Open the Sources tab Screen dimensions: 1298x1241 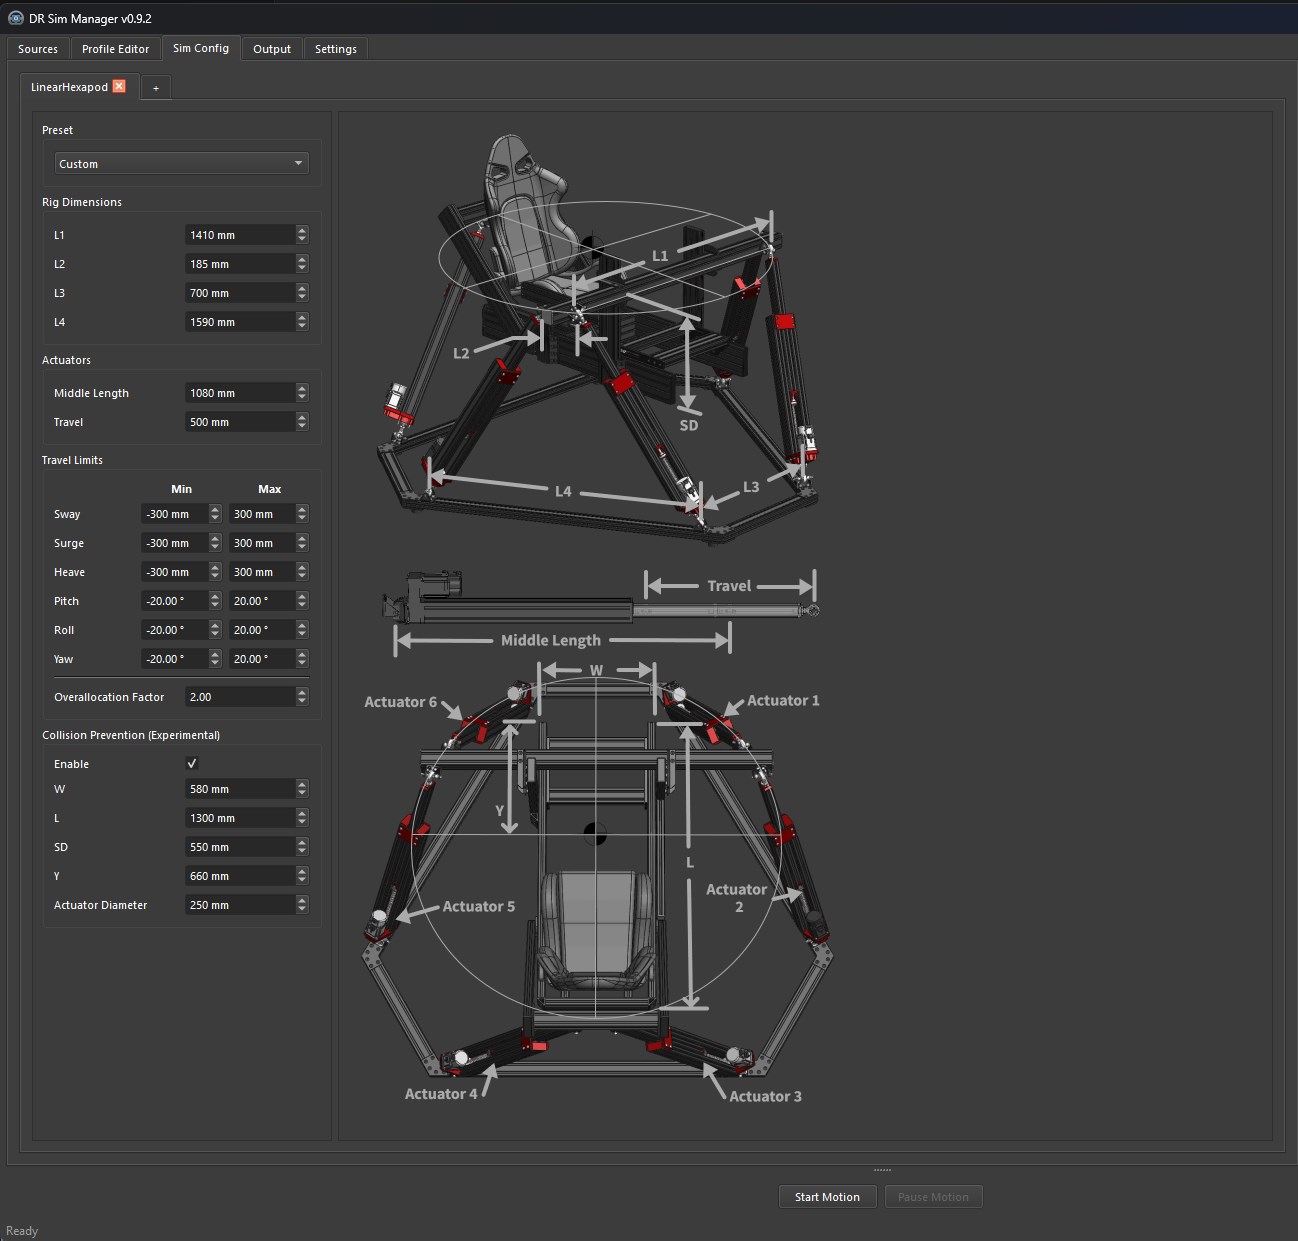point(38,49)
